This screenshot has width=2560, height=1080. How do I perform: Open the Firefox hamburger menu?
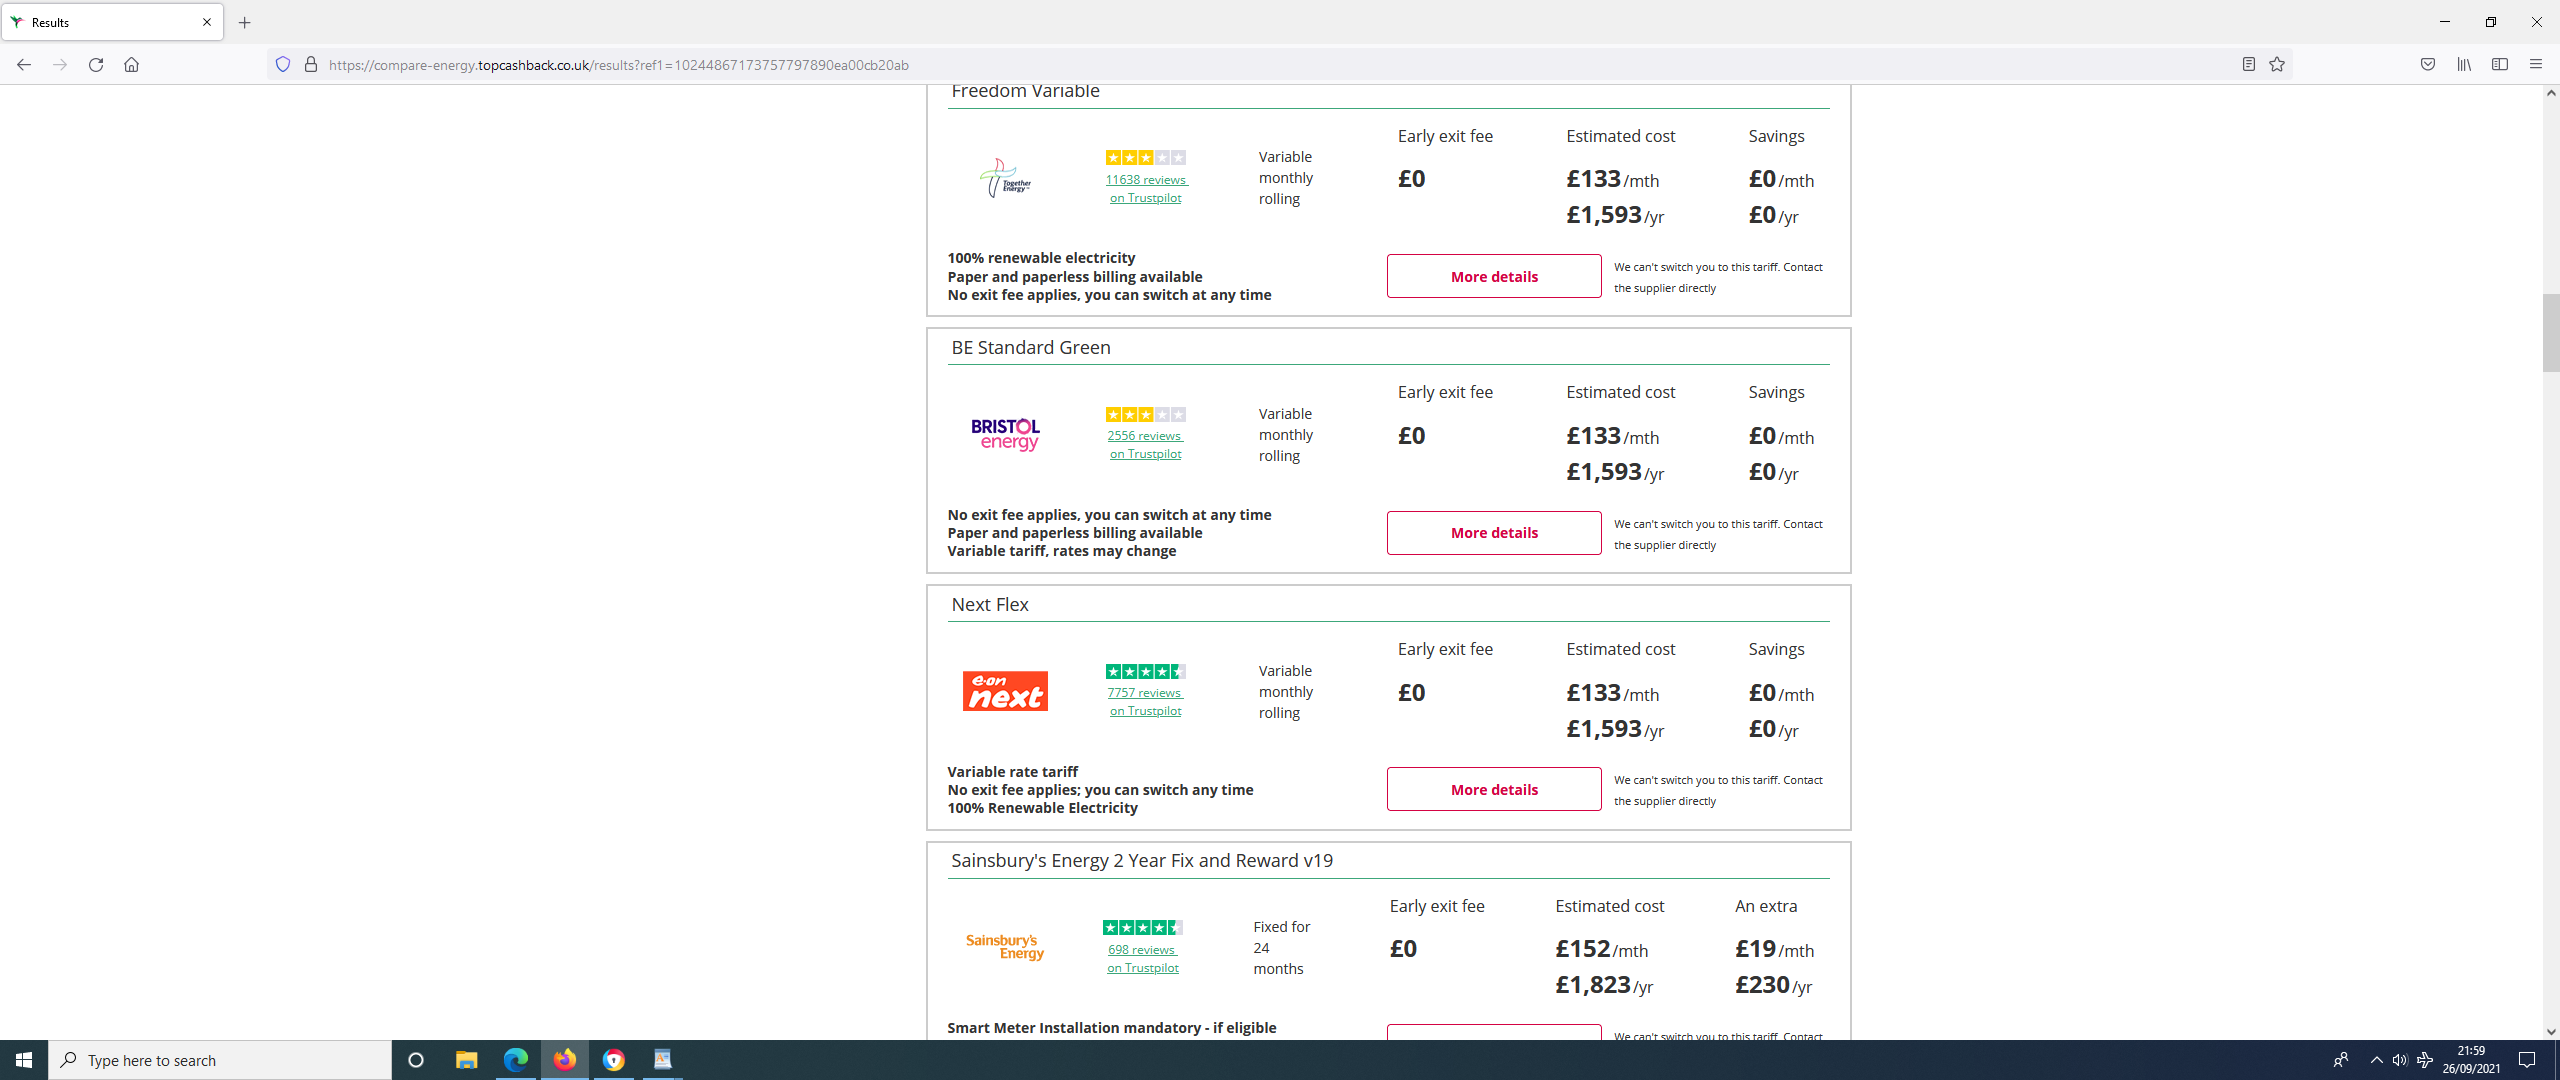pos(2535,64)
